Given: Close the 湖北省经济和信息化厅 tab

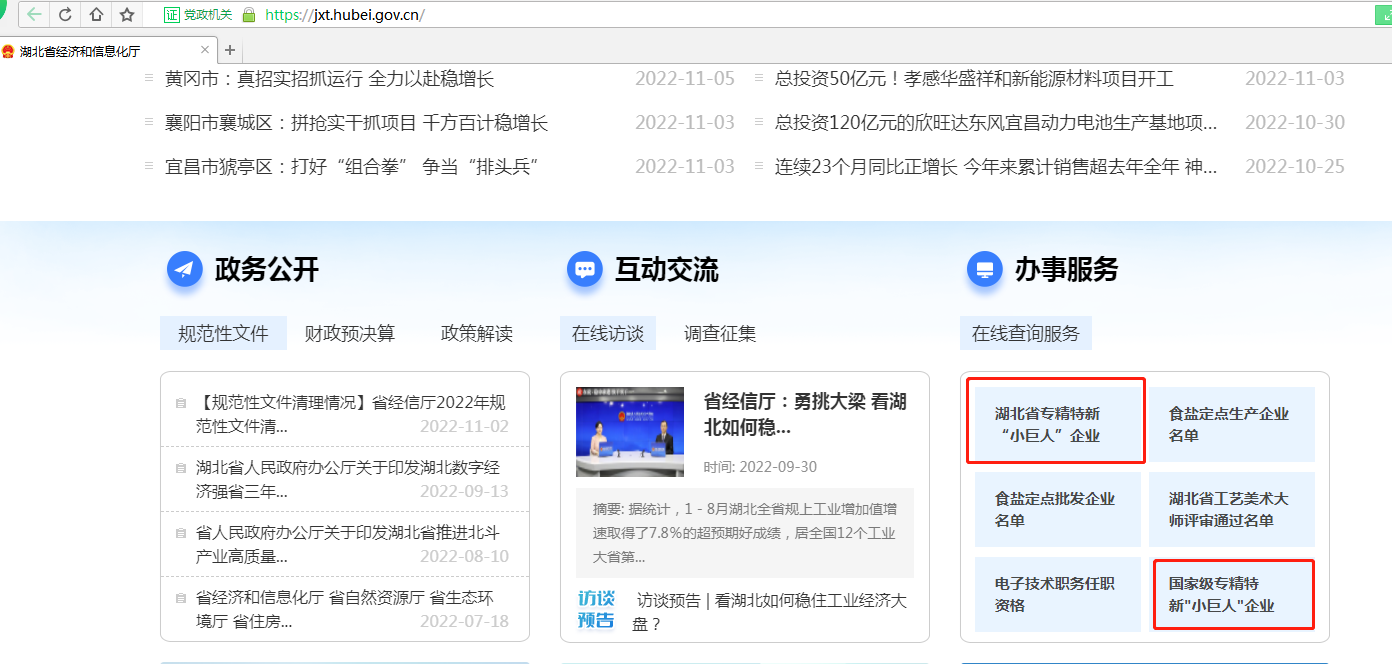Looking at the screenshot, I should pyautogui.click(x=205, y=50).
